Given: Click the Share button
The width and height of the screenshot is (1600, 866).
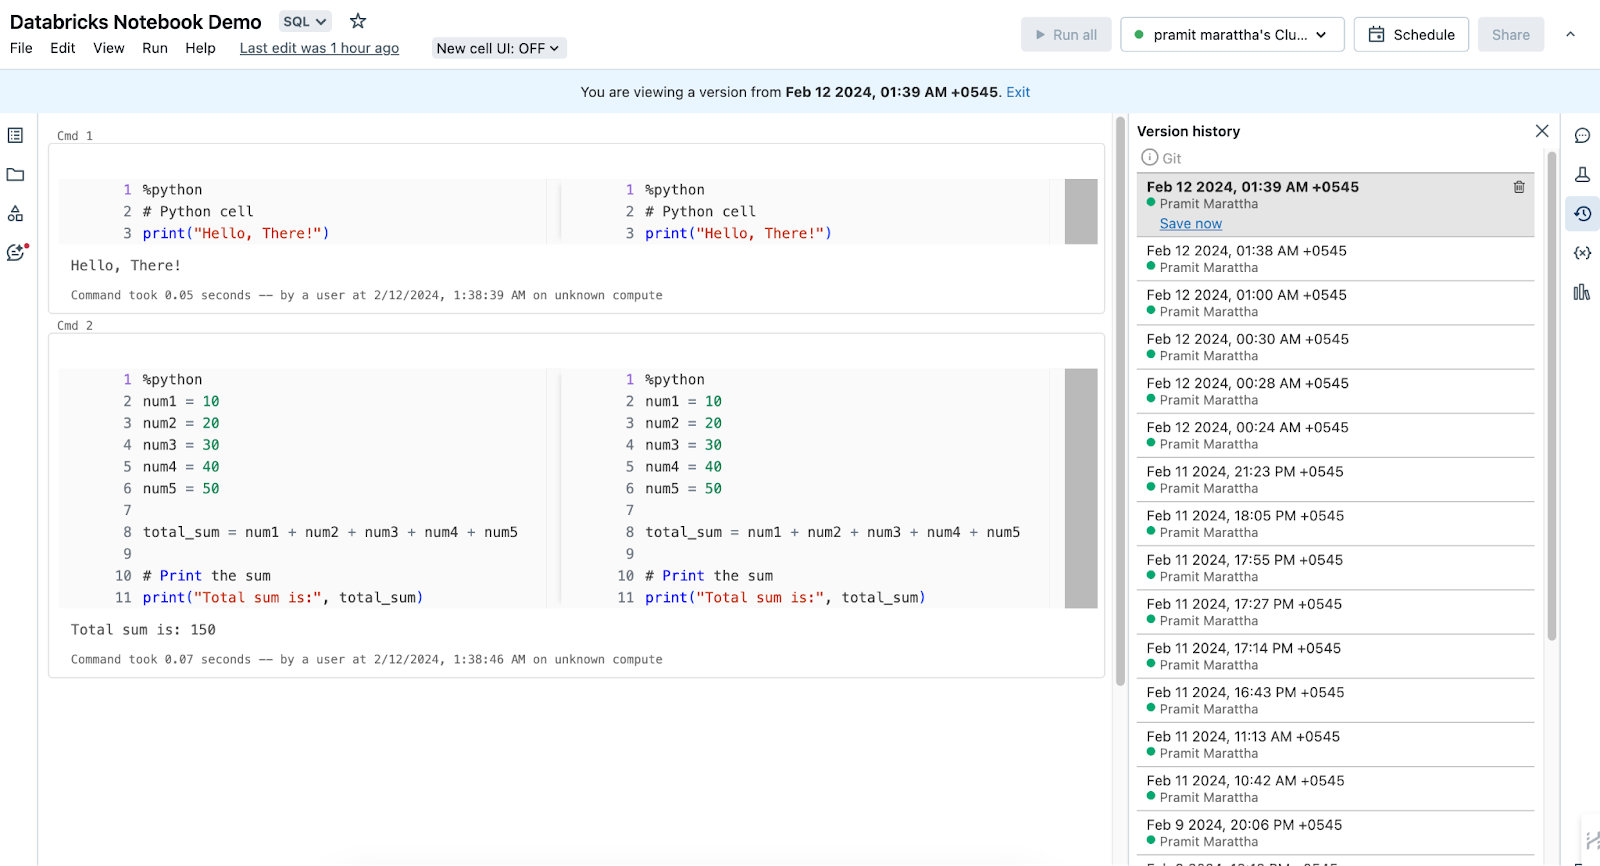Looking at the screenshot, I should click(x=1511, y=34).
